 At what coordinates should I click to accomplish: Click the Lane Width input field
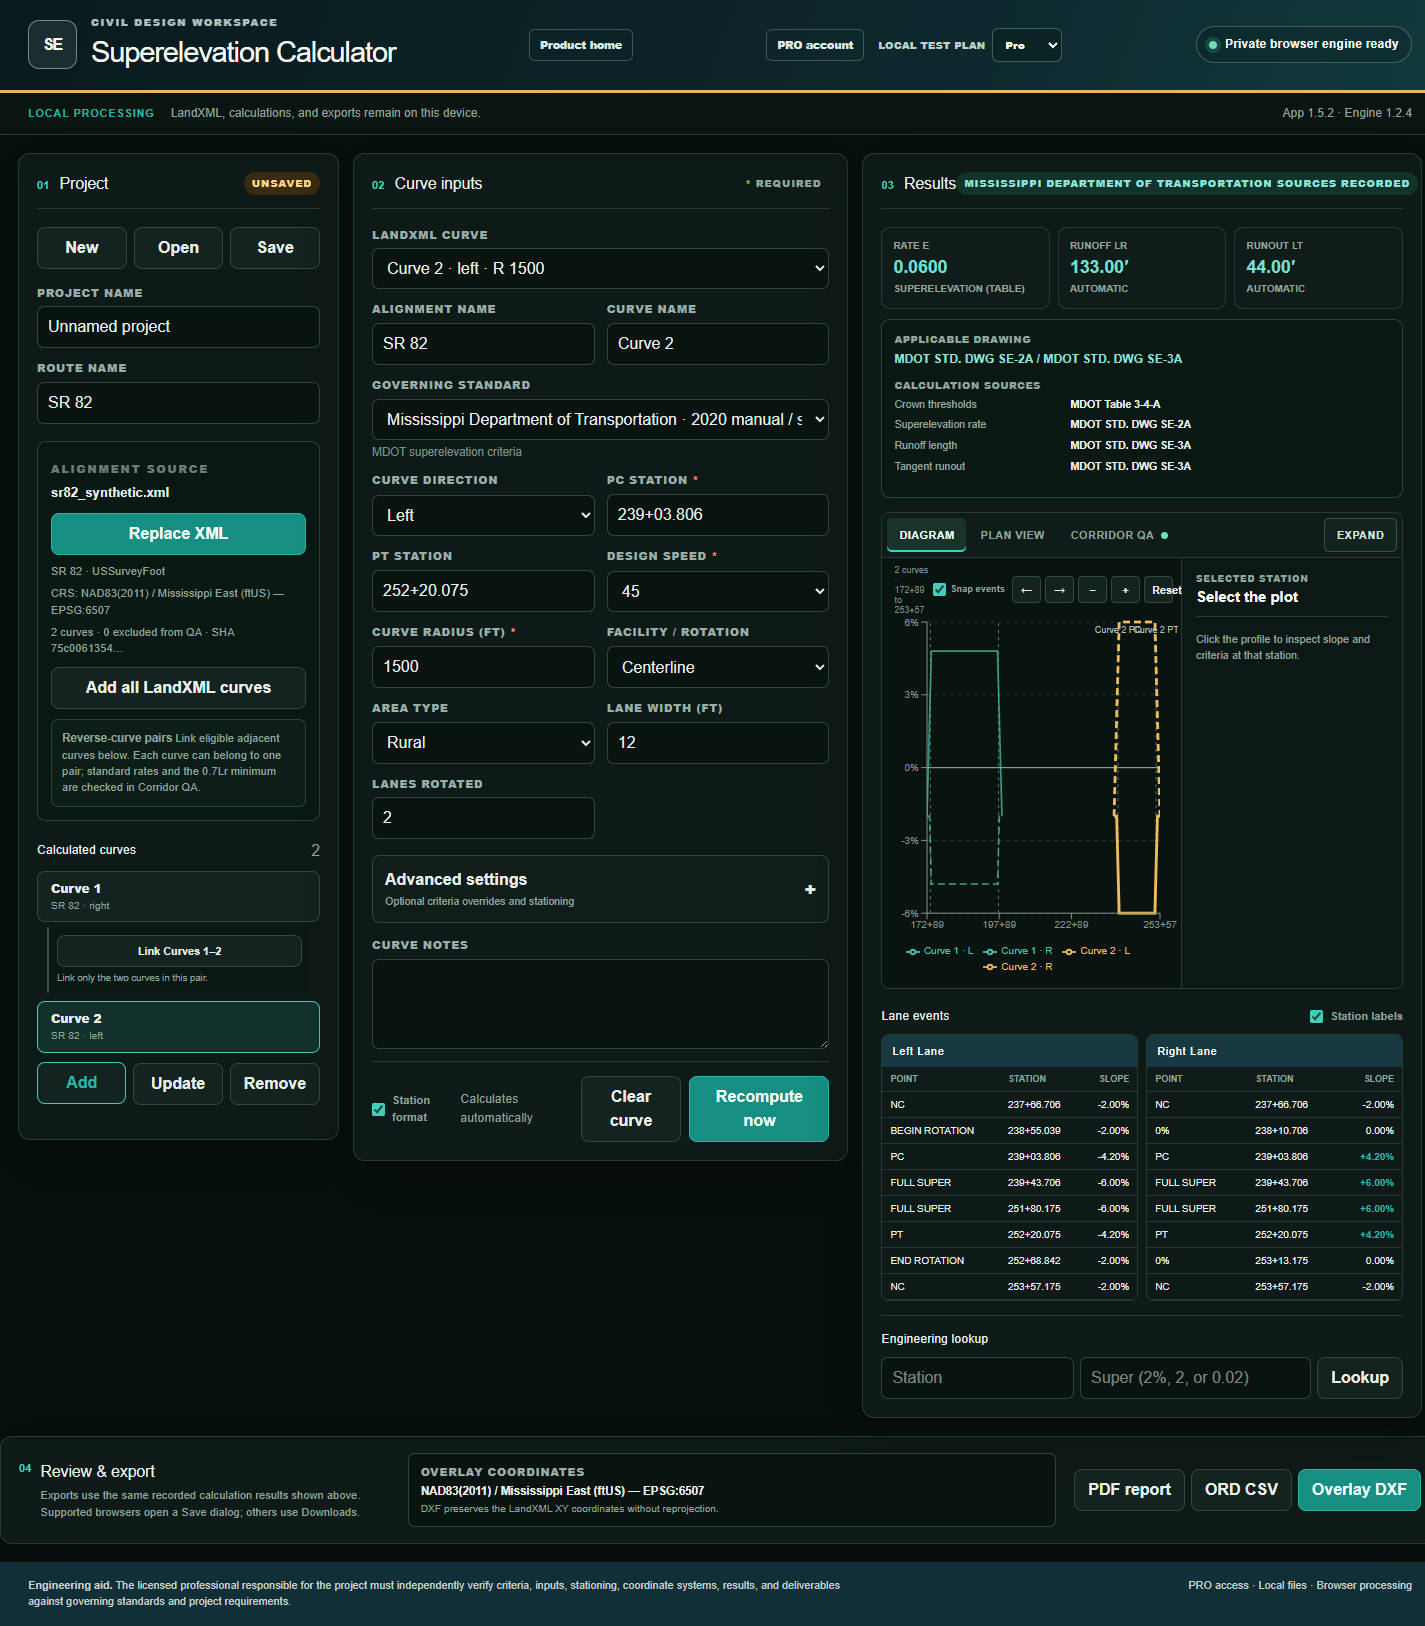click(x=718, y=743)
